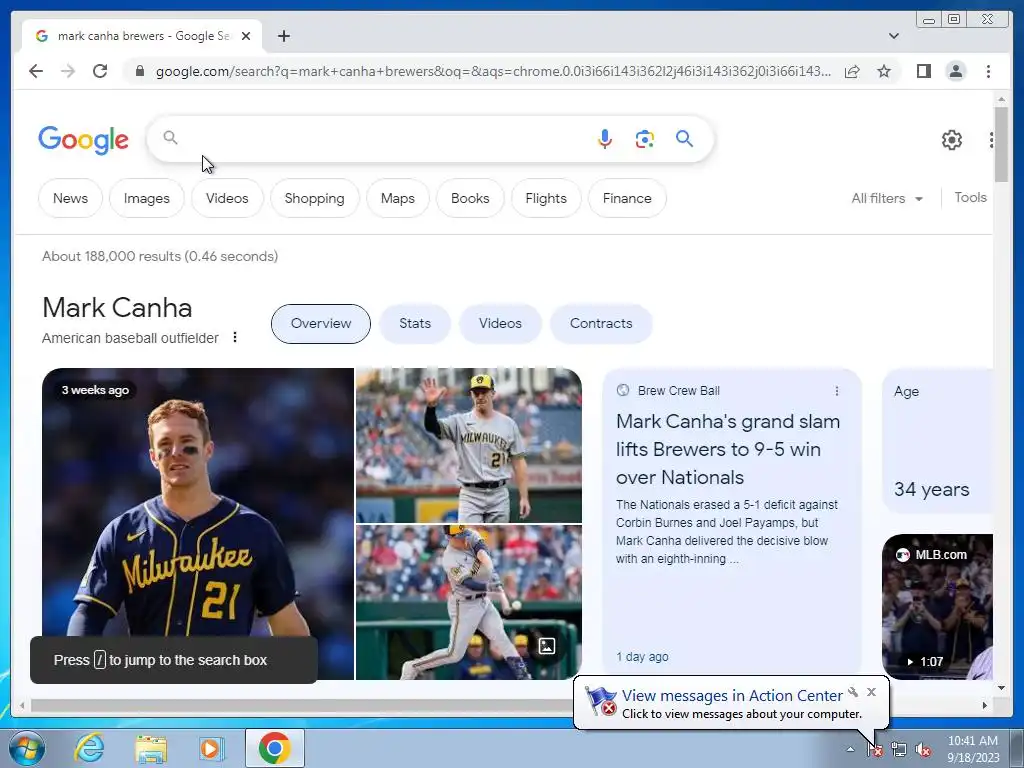Screen dimensions: 1024x768
Task: Click inside the Google search box
Action: click(385, 138)
